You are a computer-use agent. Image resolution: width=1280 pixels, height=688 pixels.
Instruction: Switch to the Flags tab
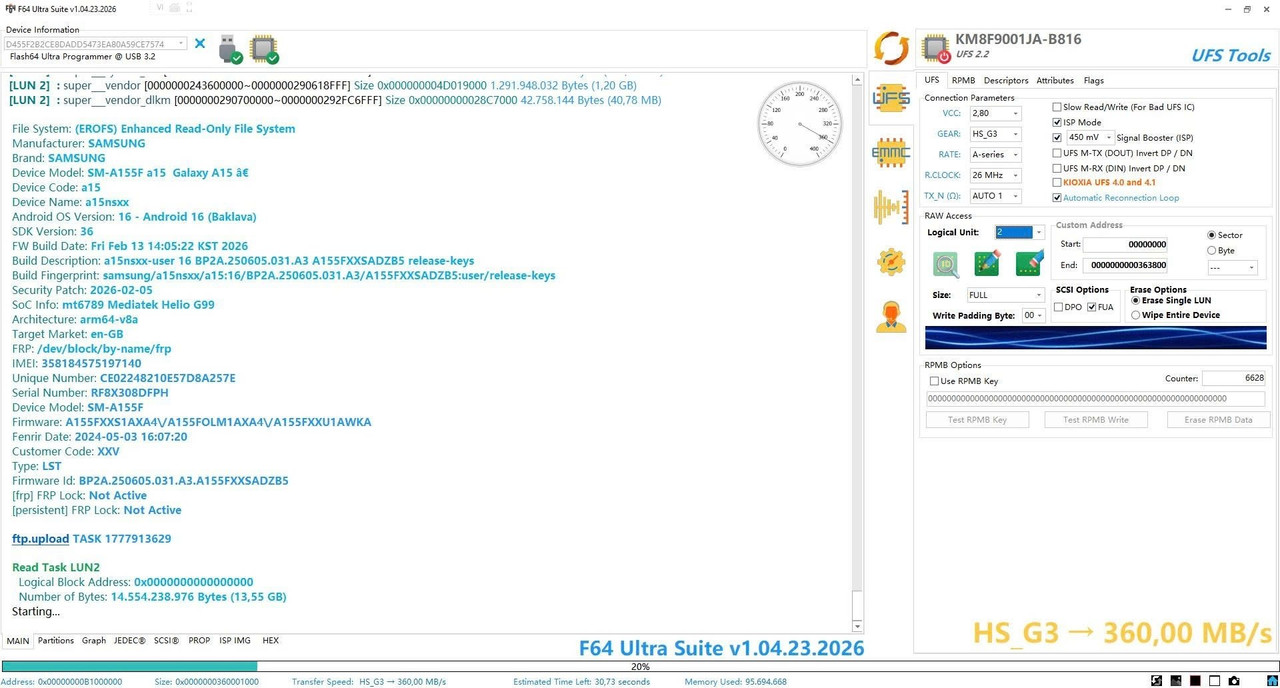coord(1093,80)
